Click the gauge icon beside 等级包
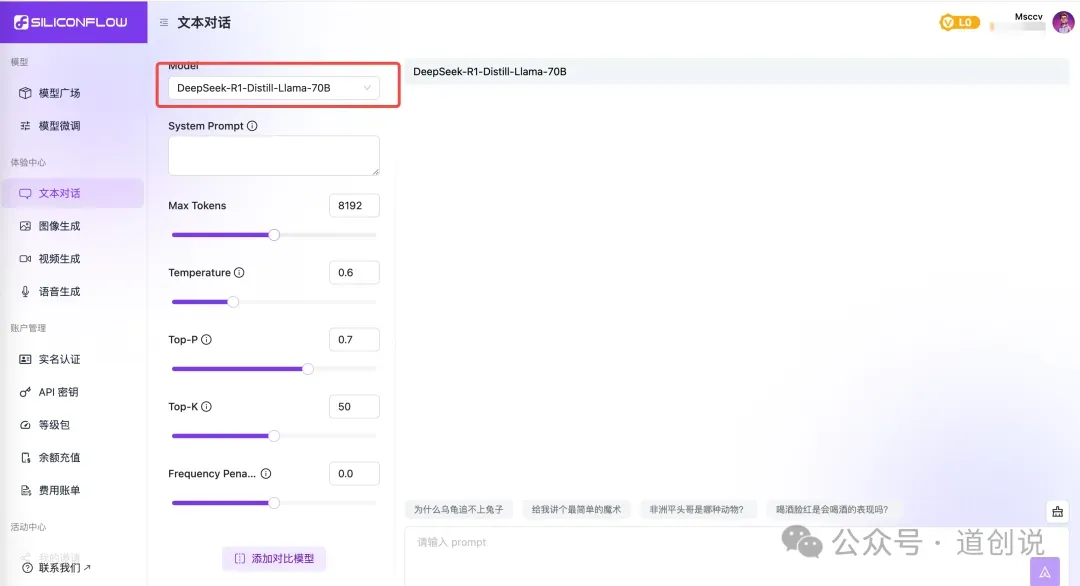This screenshot has width=1080, height=586. (25, 425)
